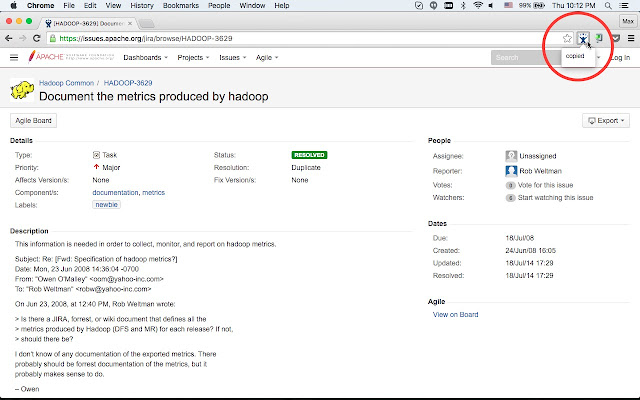Image resolution: width=640 pixels, height=400 pixels.
Task: Click the Hadoop elephant project avatar
Action: click(x=22, y=89)
